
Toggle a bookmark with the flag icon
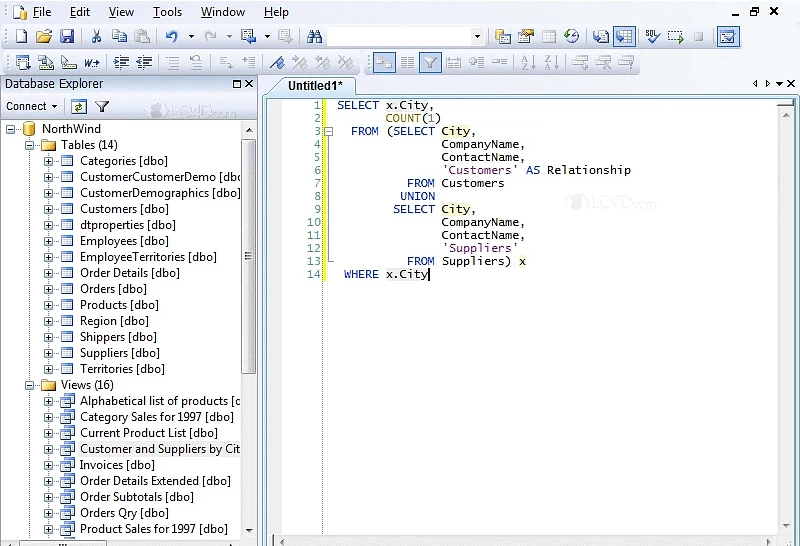tap(277, 63)
